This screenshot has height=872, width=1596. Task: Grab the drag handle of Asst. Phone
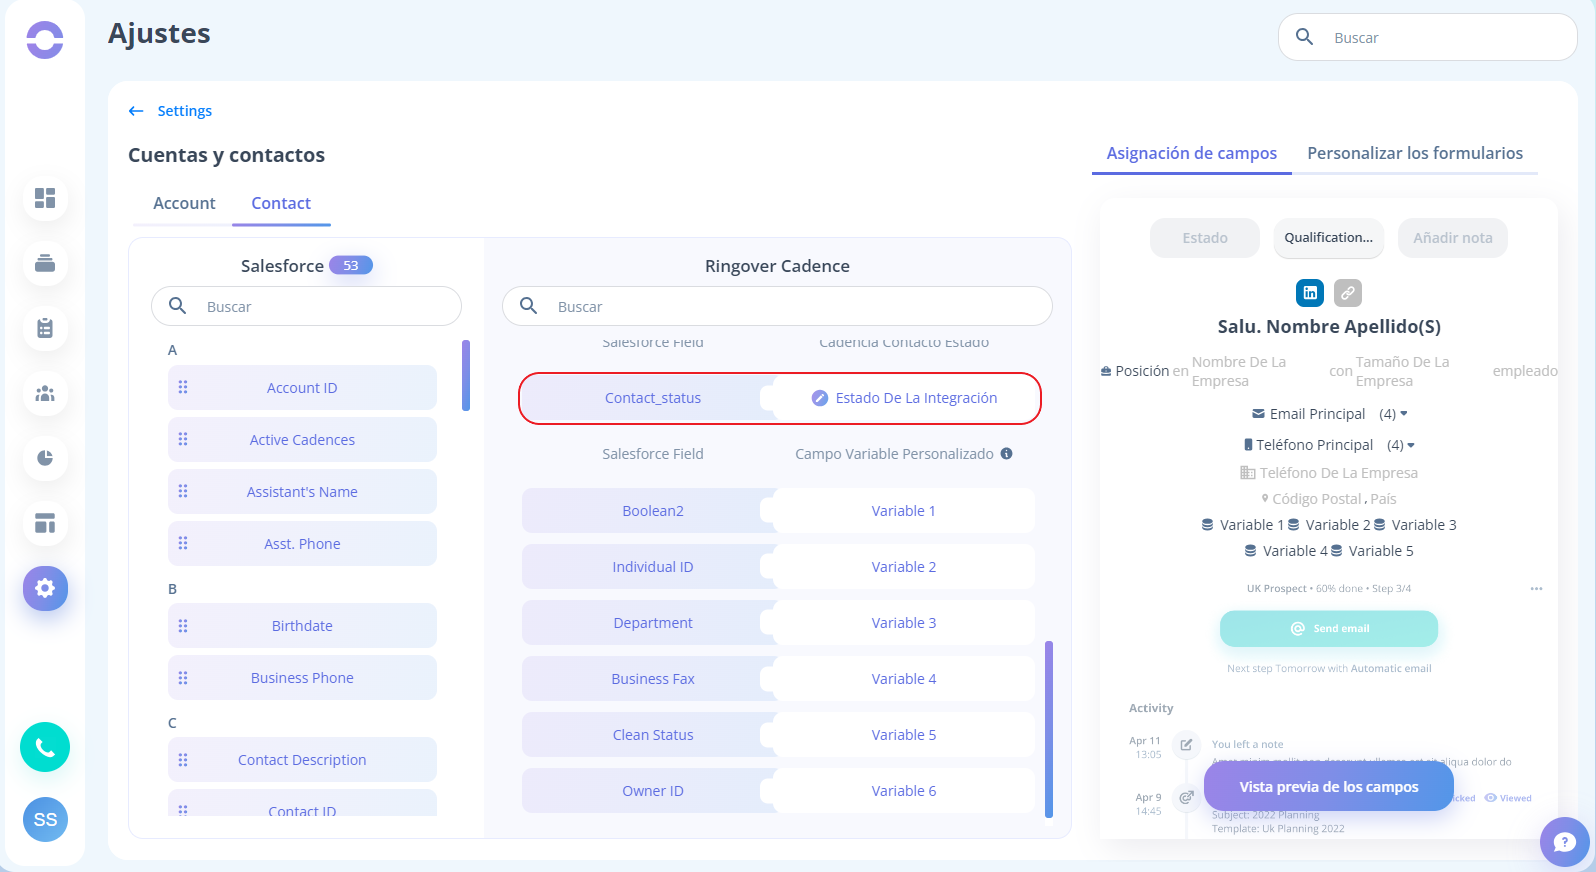(183, 544)
